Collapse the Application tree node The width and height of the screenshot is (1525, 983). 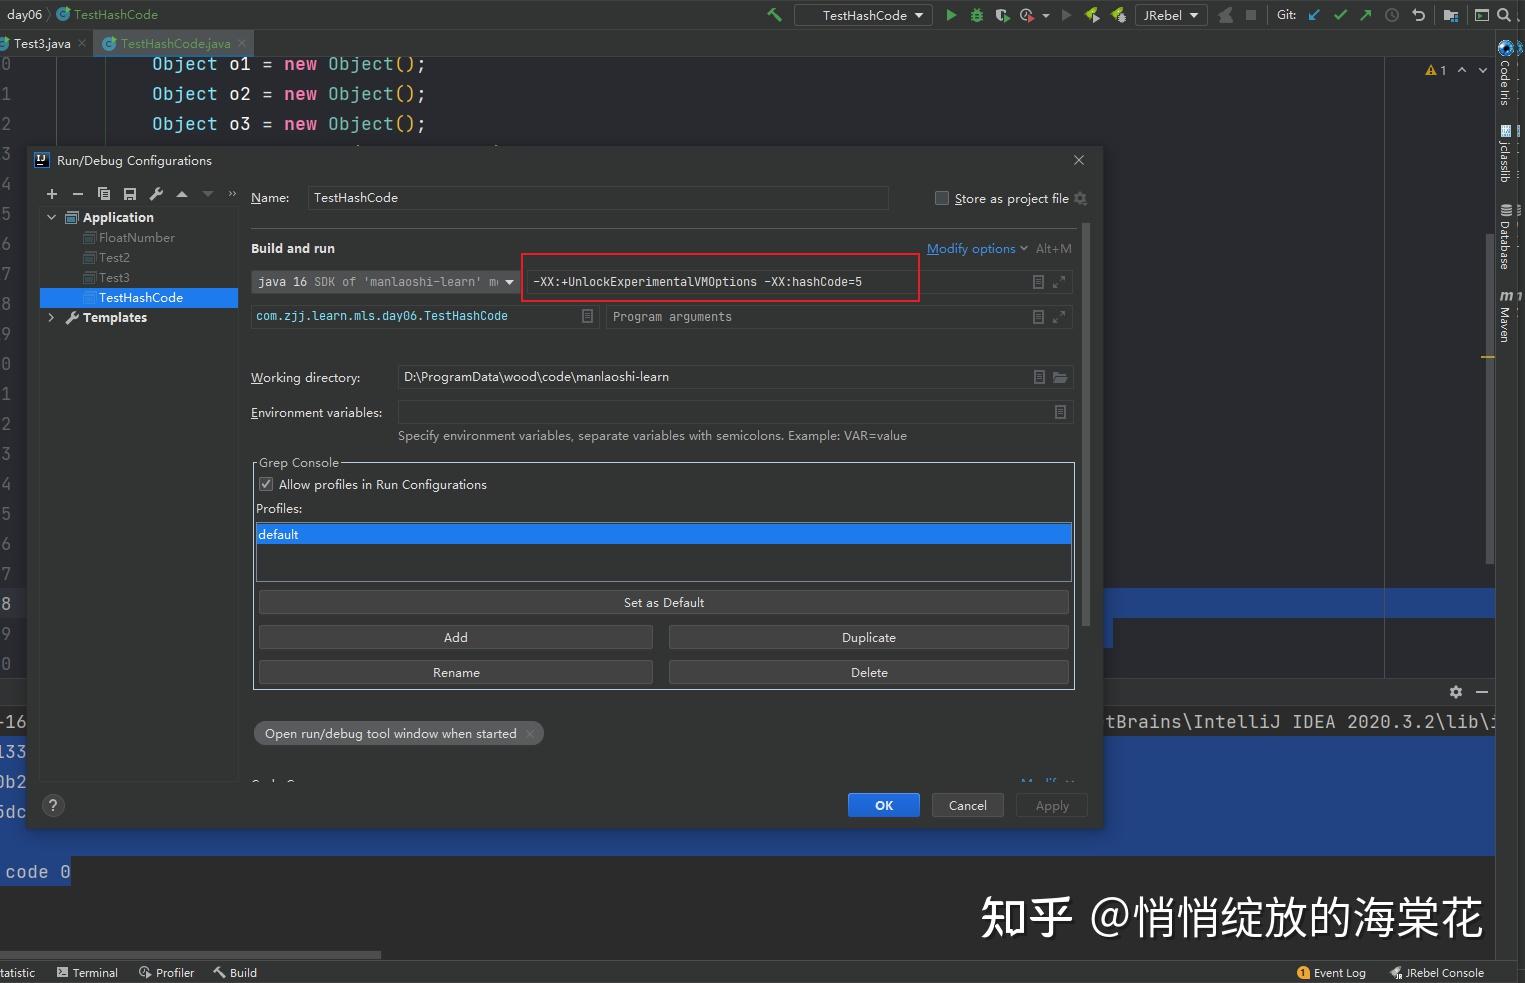52,217
